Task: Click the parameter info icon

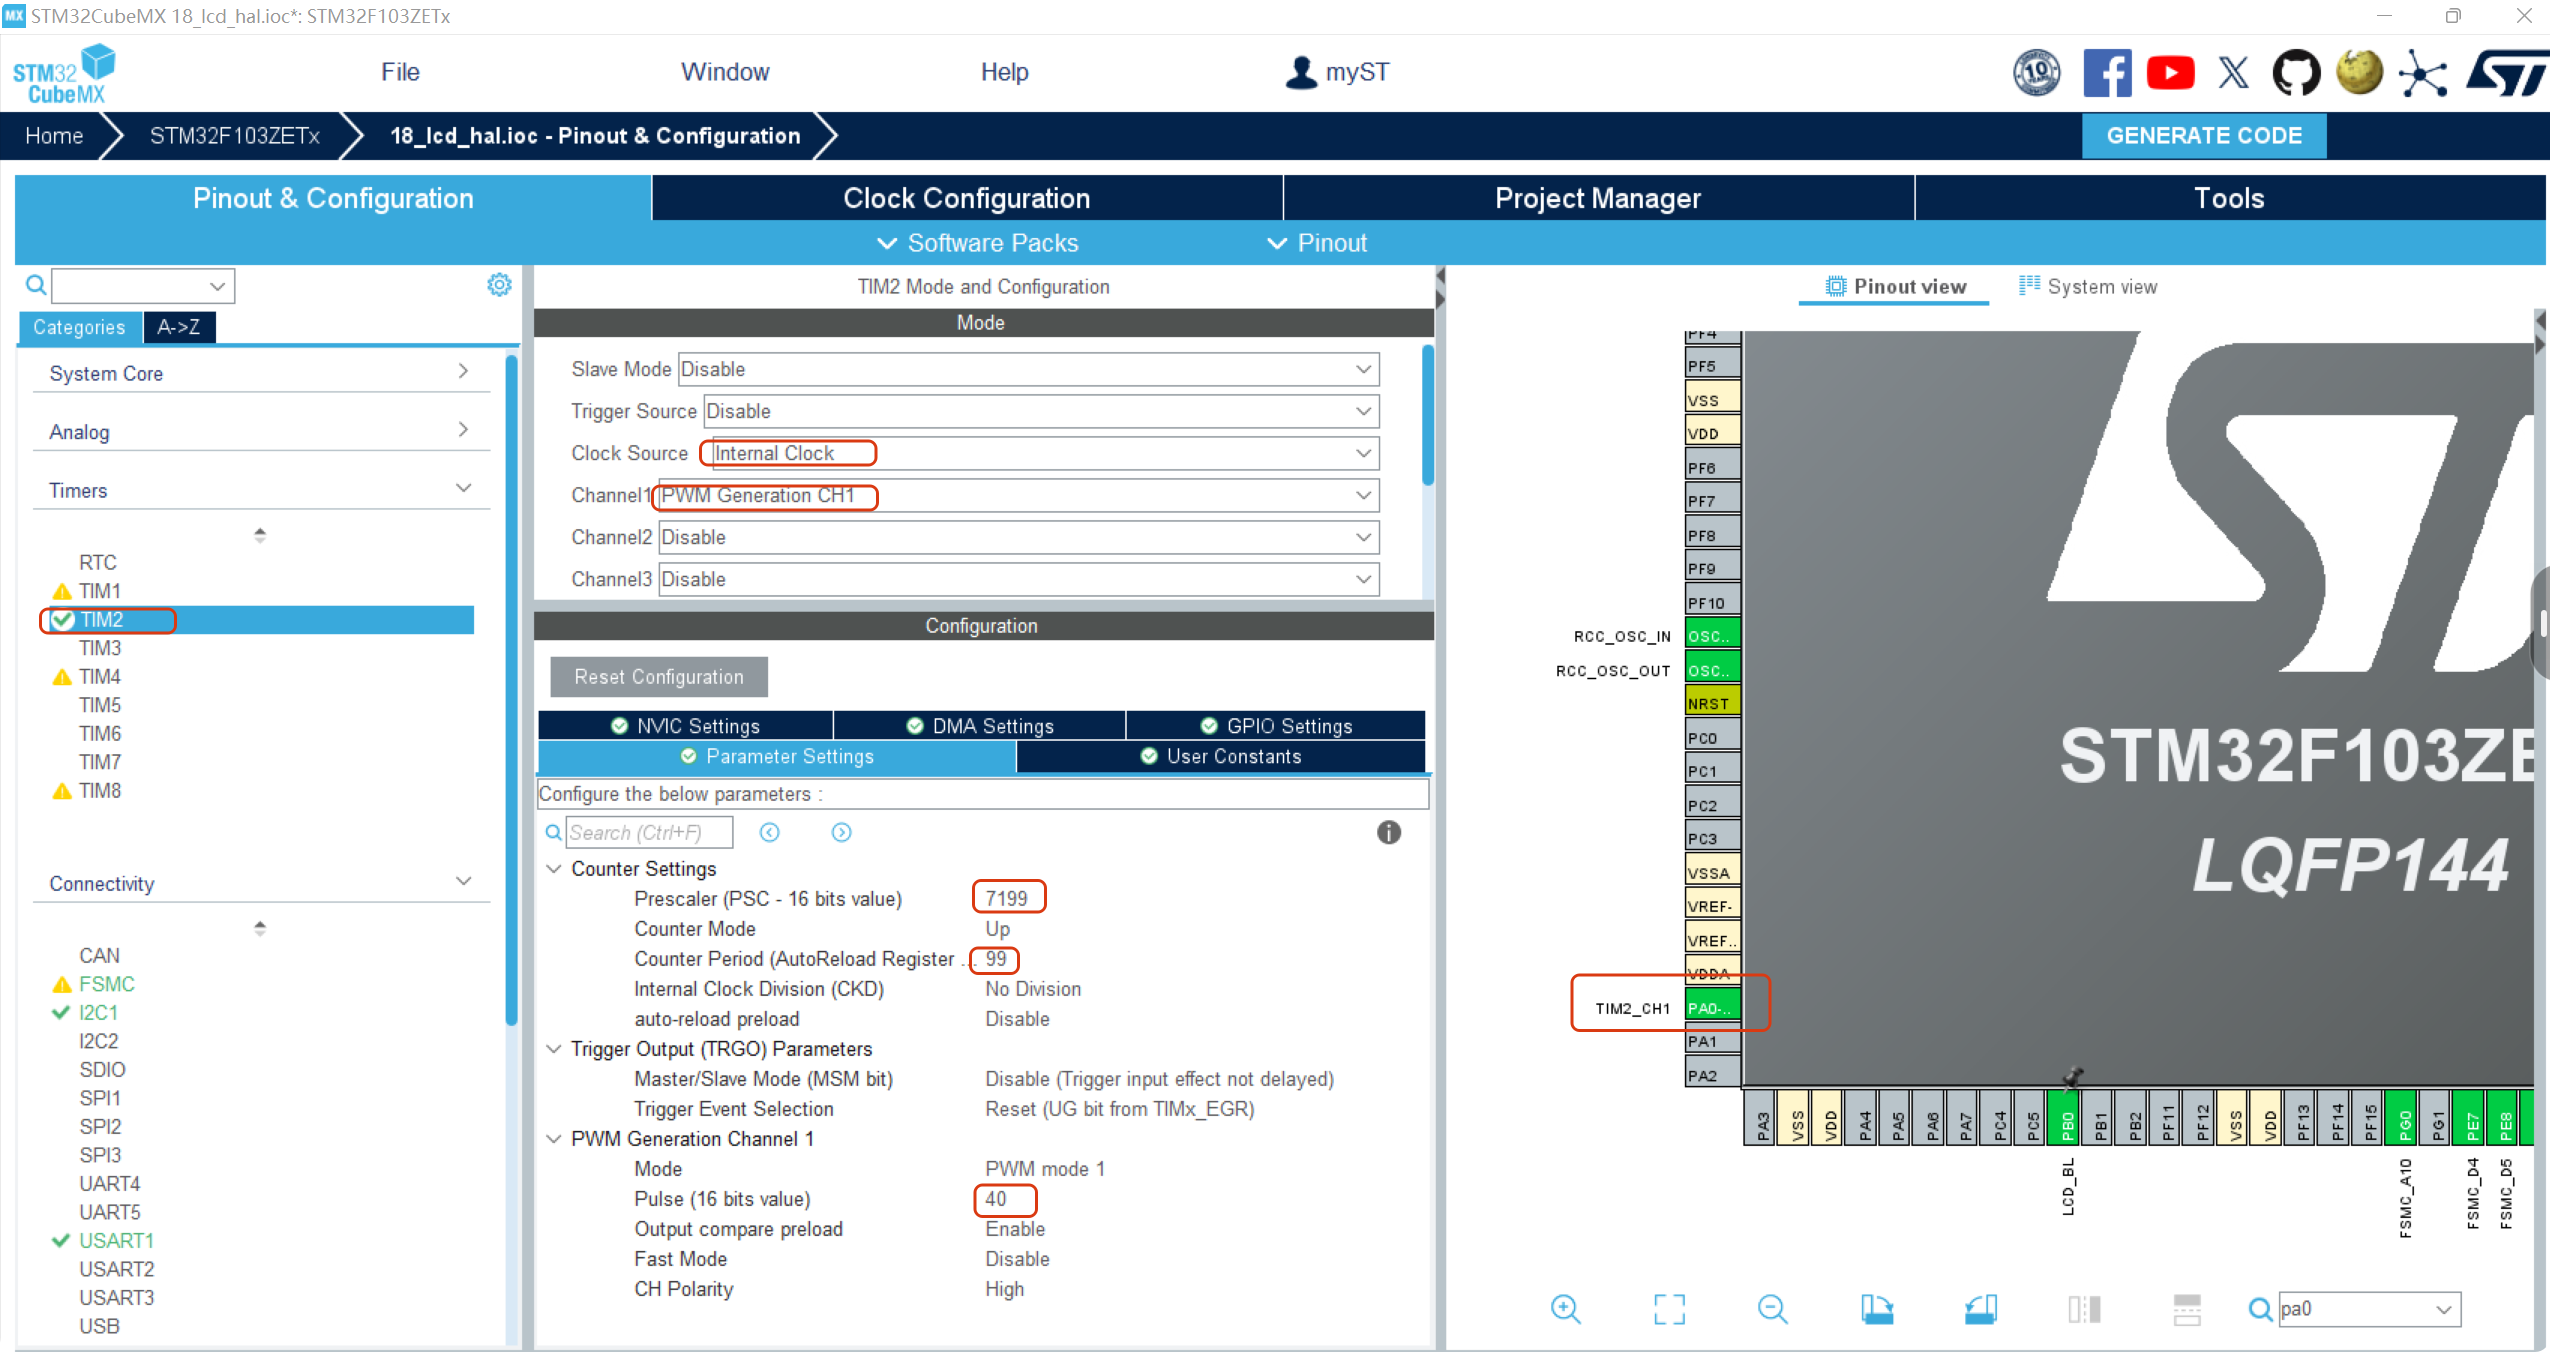Action: click(1388, 832)
